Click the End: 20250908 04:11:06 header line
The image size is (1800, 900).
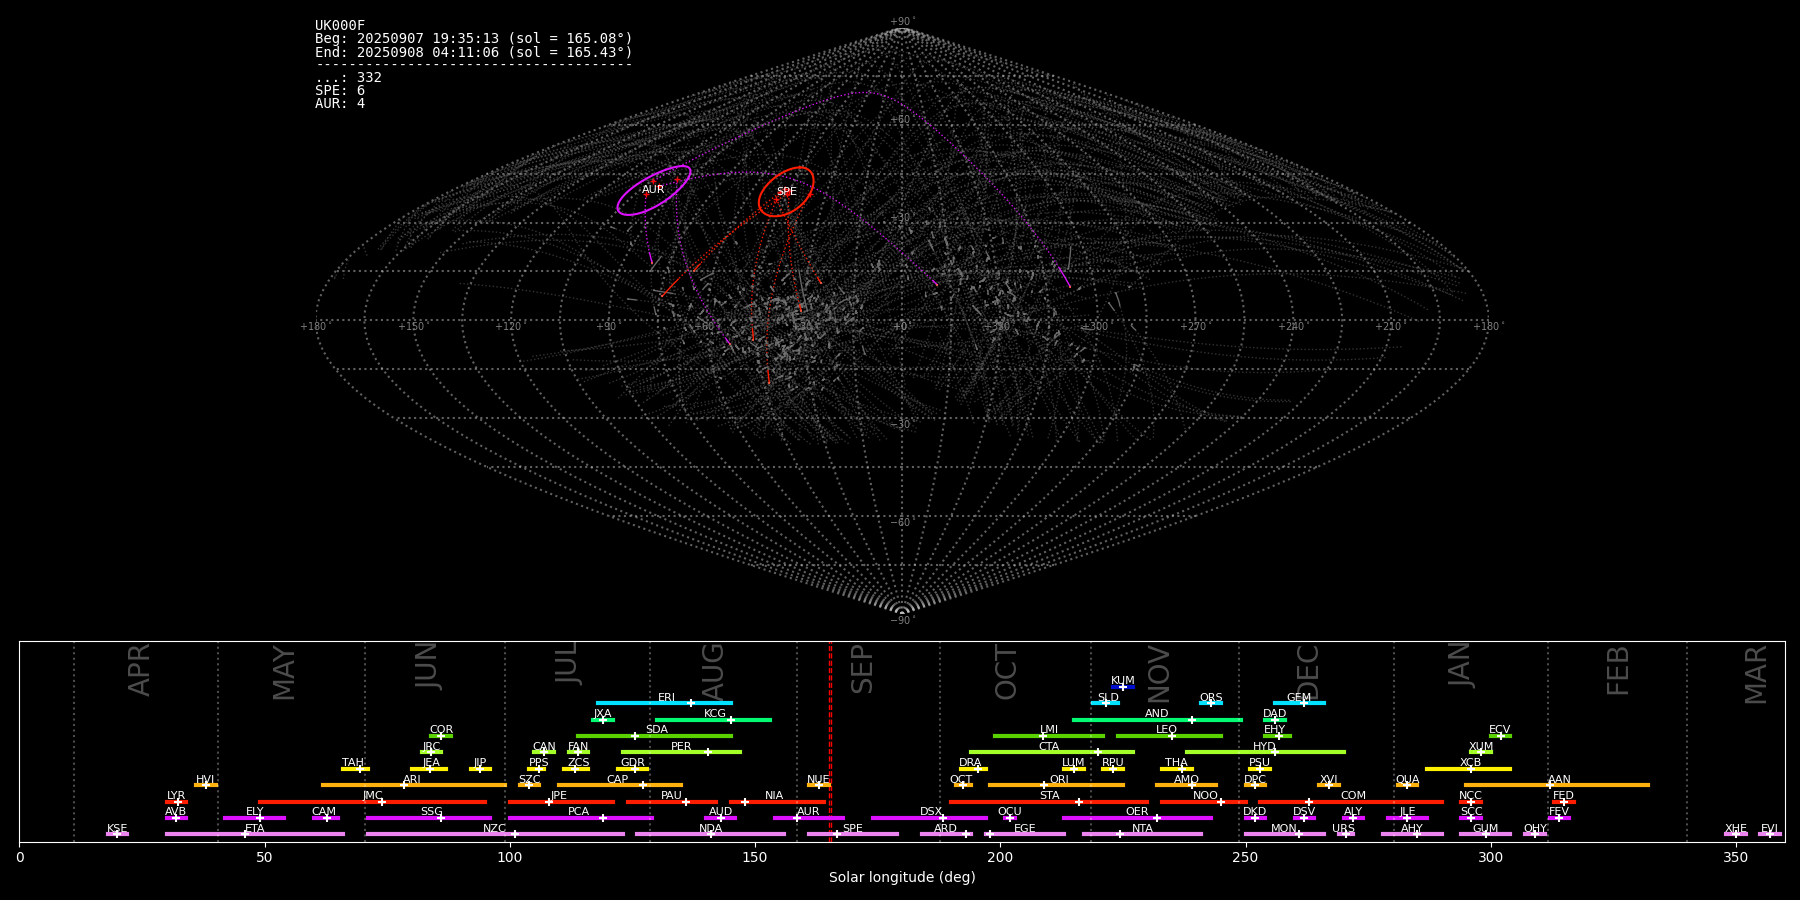pyautogui.click(x=474, y=52)
